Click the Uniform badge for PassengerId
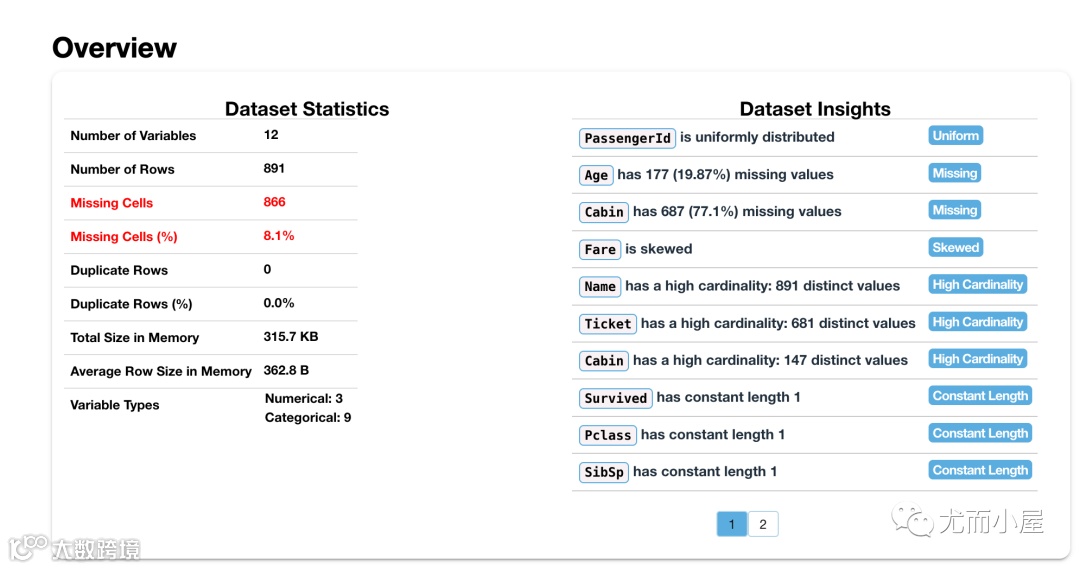1080x569 pixels. point(955,136)
